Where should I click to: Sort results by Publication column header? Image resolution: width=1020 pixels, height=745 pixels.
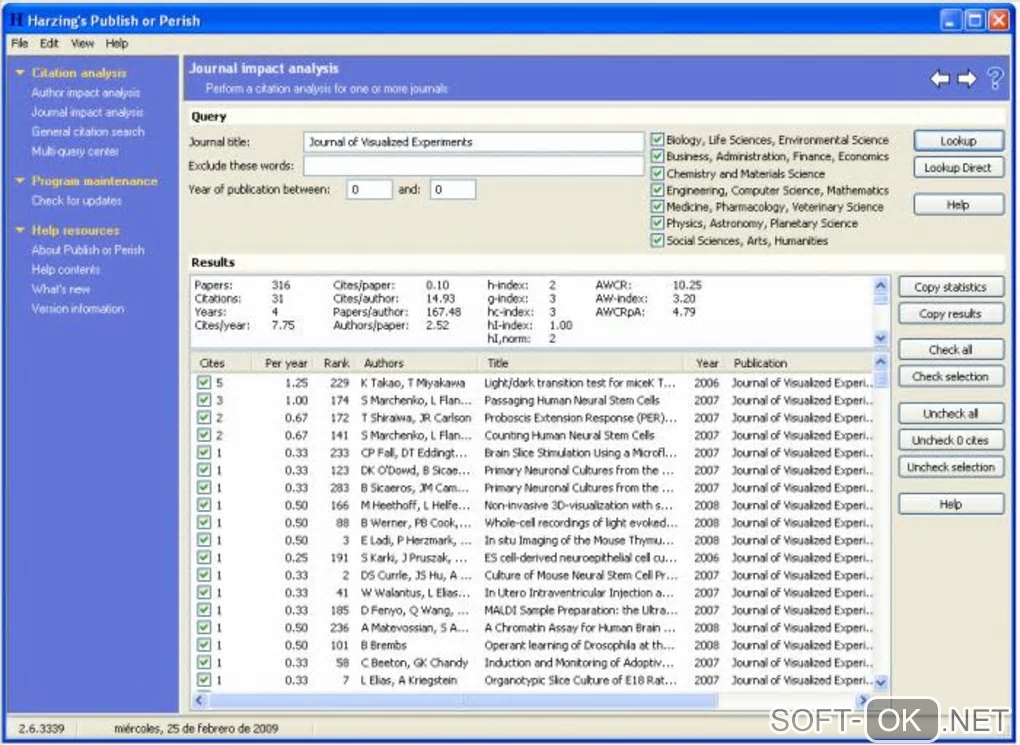(799, 363)
